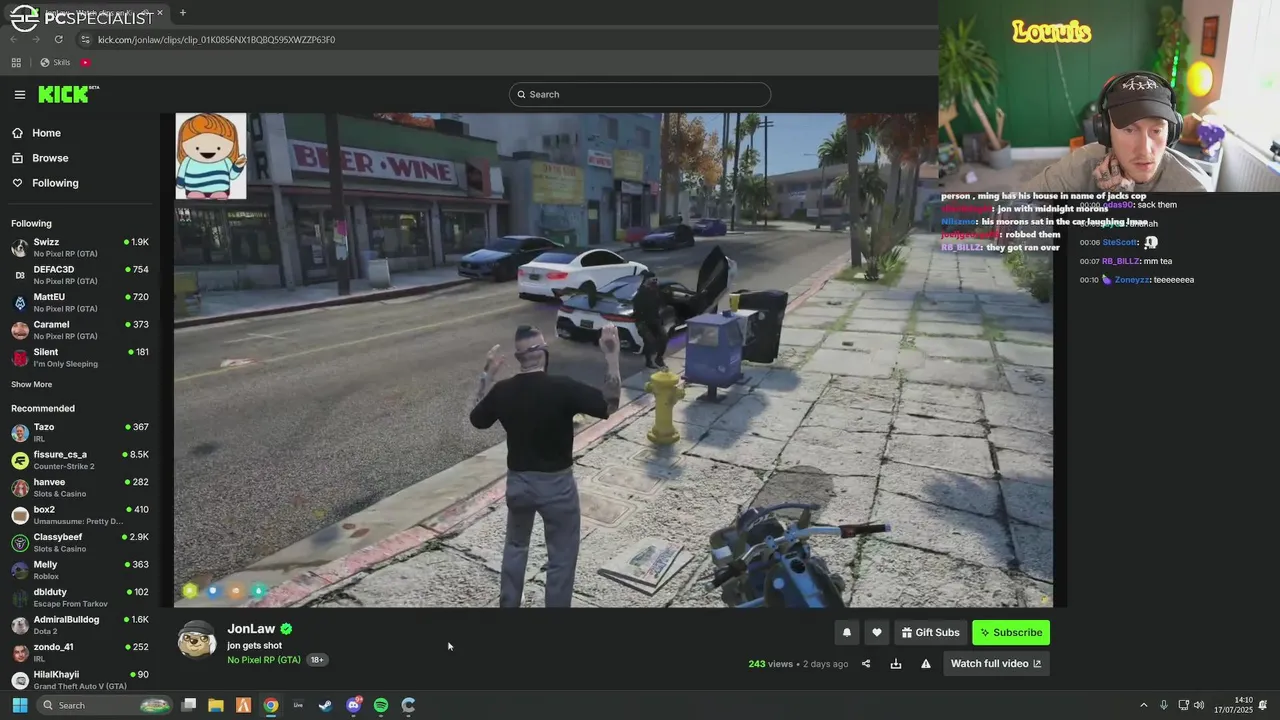Click the Gift Subs button
The height and width of the screenshot is (720, 1280).
point(930,633)
